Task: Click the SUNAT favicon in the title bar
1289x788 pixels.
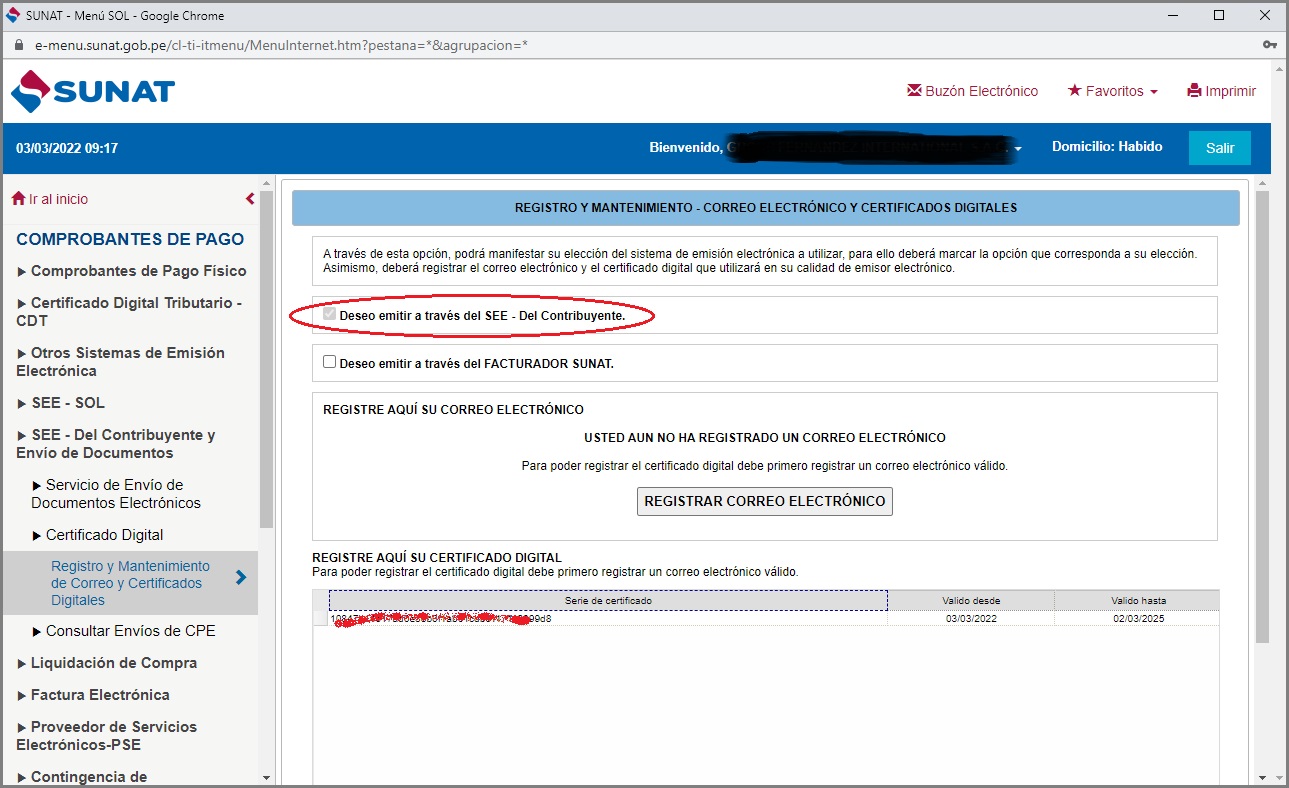Action: (x=13, y=15)
